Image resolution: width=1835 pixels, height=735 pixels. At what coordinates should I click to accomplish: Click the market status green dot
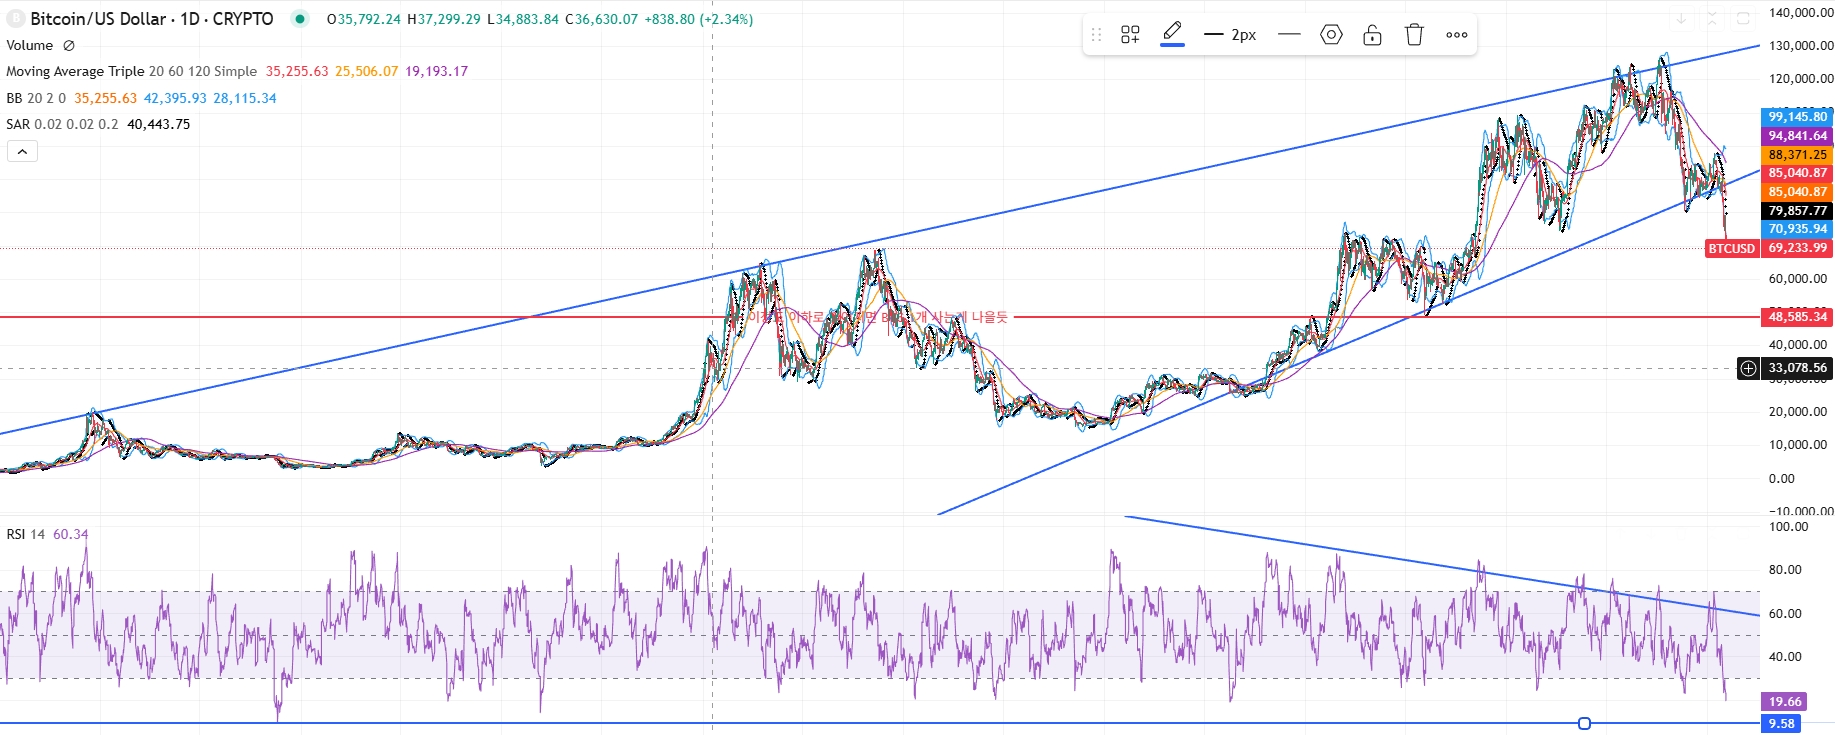click(299, 18)
